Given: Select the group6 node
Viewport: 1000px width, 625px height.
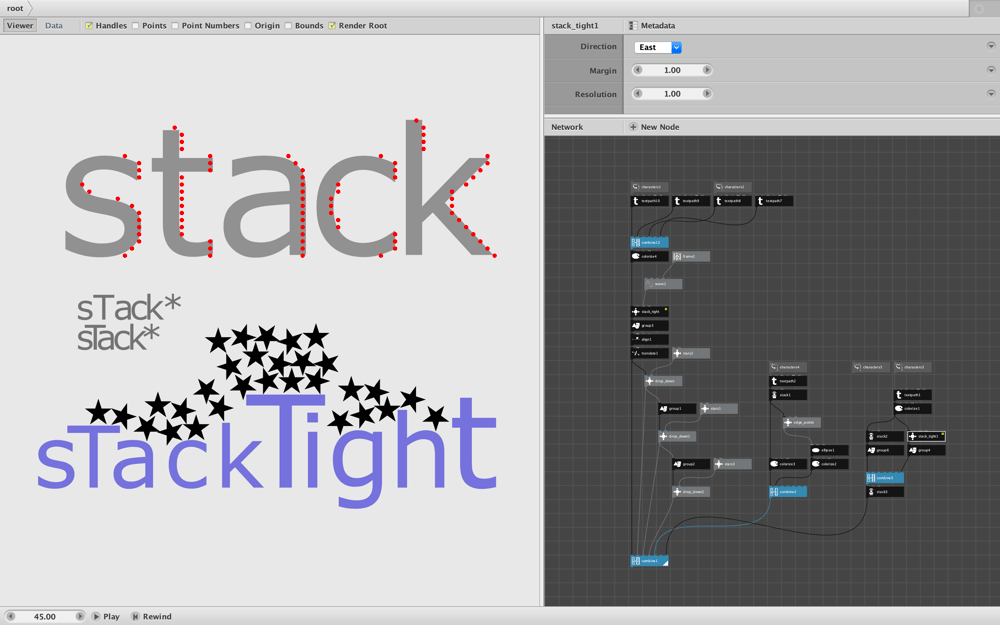Looking at the screenshot, I should (x=885, y=450).
